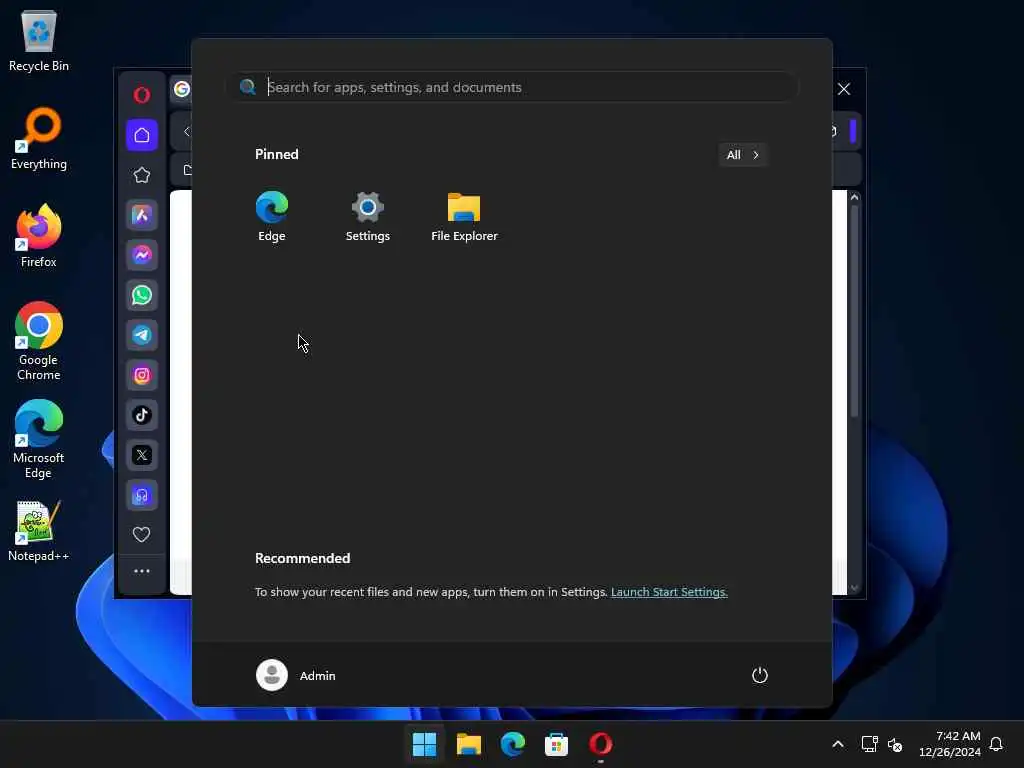The width and height of the screenshot is (1024, 768).
Task: Expand All apps list
Action: point(743,155)
